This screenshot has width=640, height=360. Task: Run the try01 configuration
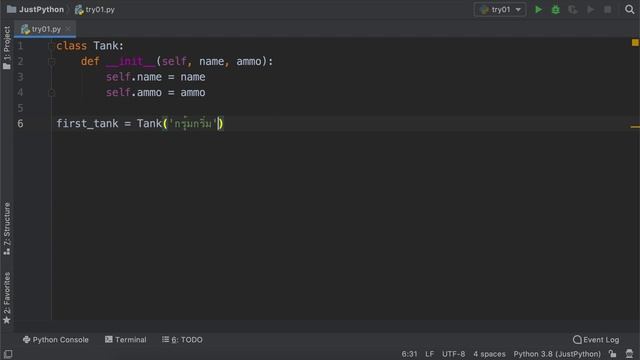click(x=538, y=9)
